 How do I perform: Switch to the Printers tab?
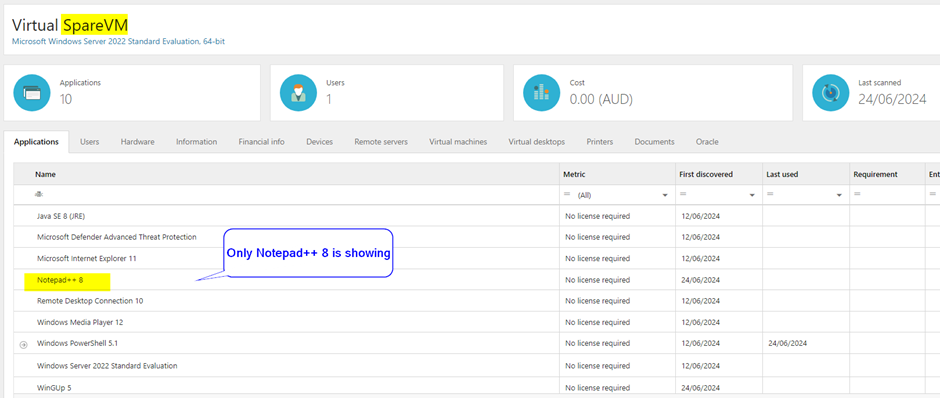(599, 142)
